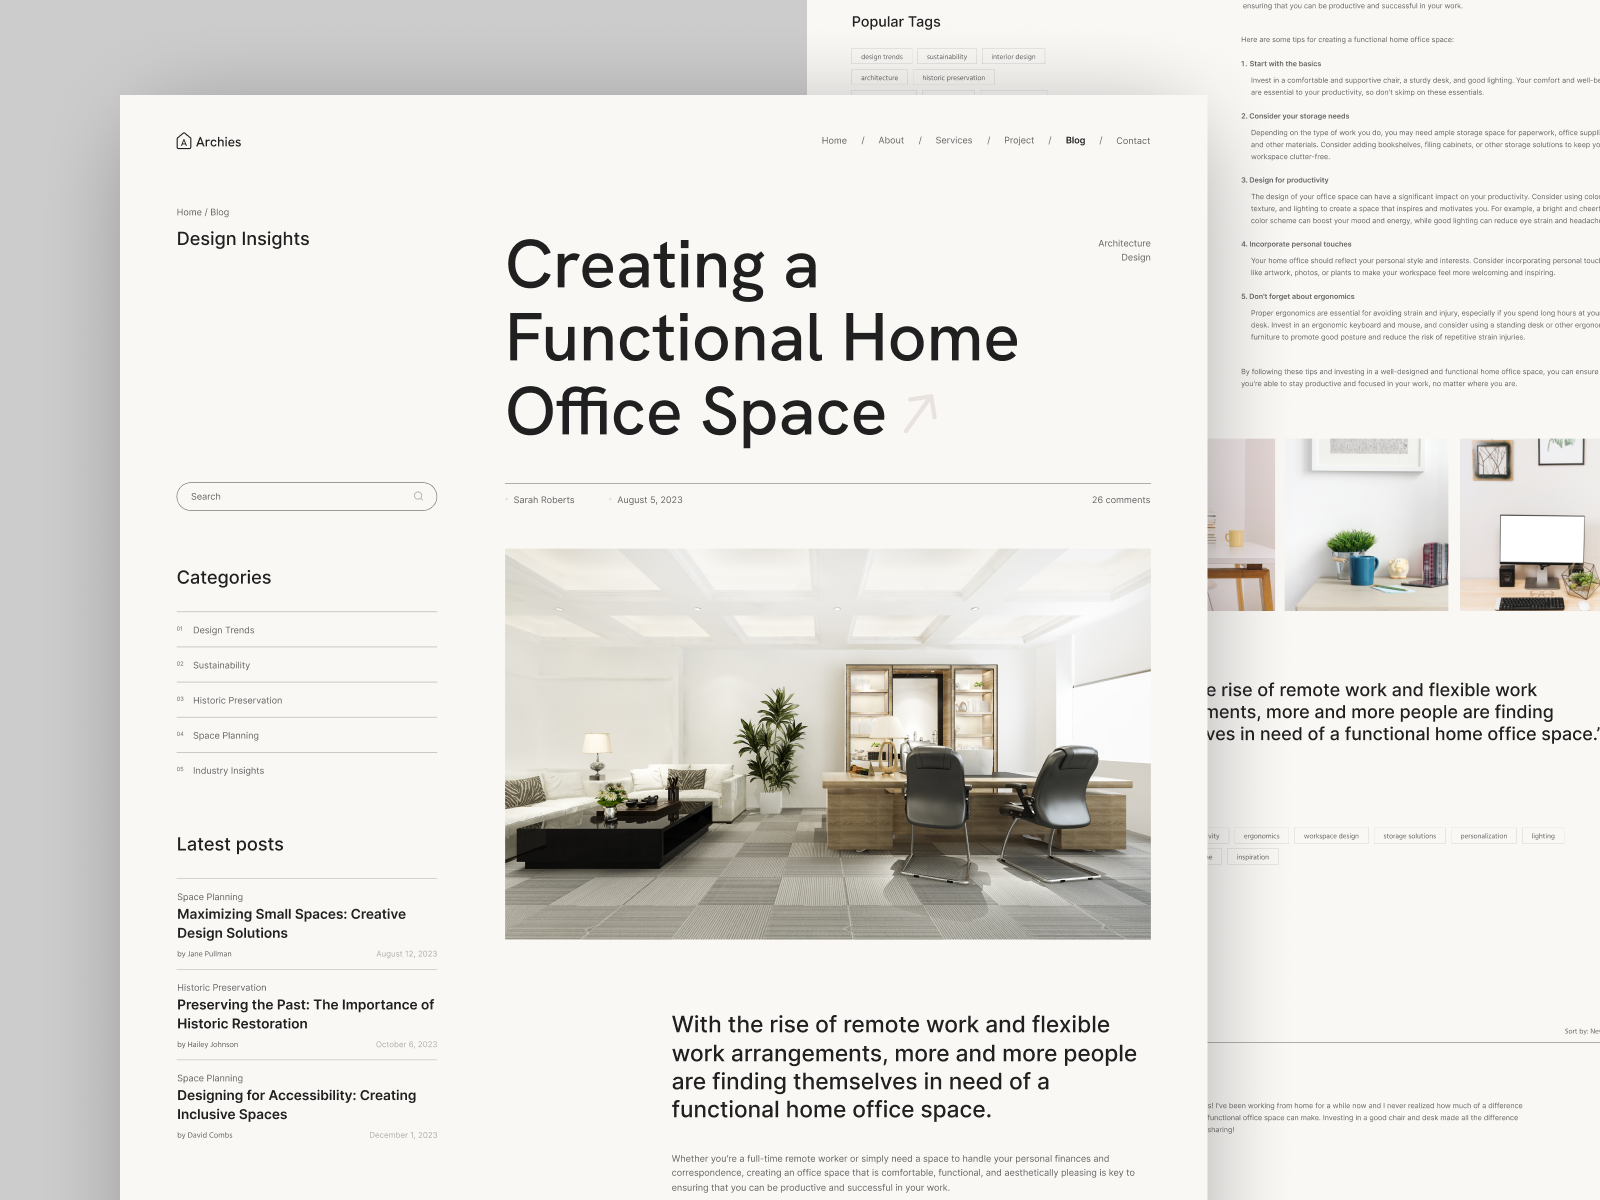Click the Home breadcrumb link
The image size is (1600, 1200).
pyautogui.click(x=189, y=212)
